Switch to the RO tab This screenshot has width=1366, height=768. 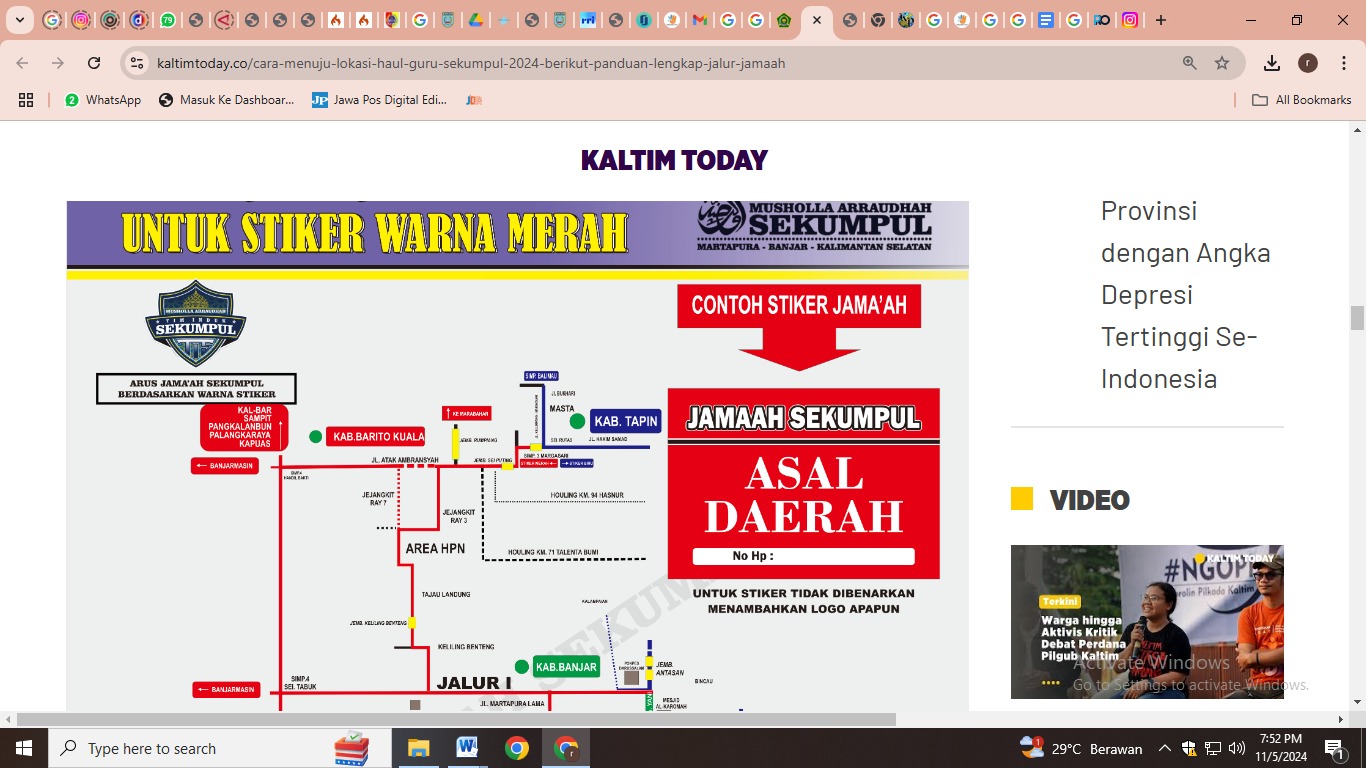point(1102,20)
